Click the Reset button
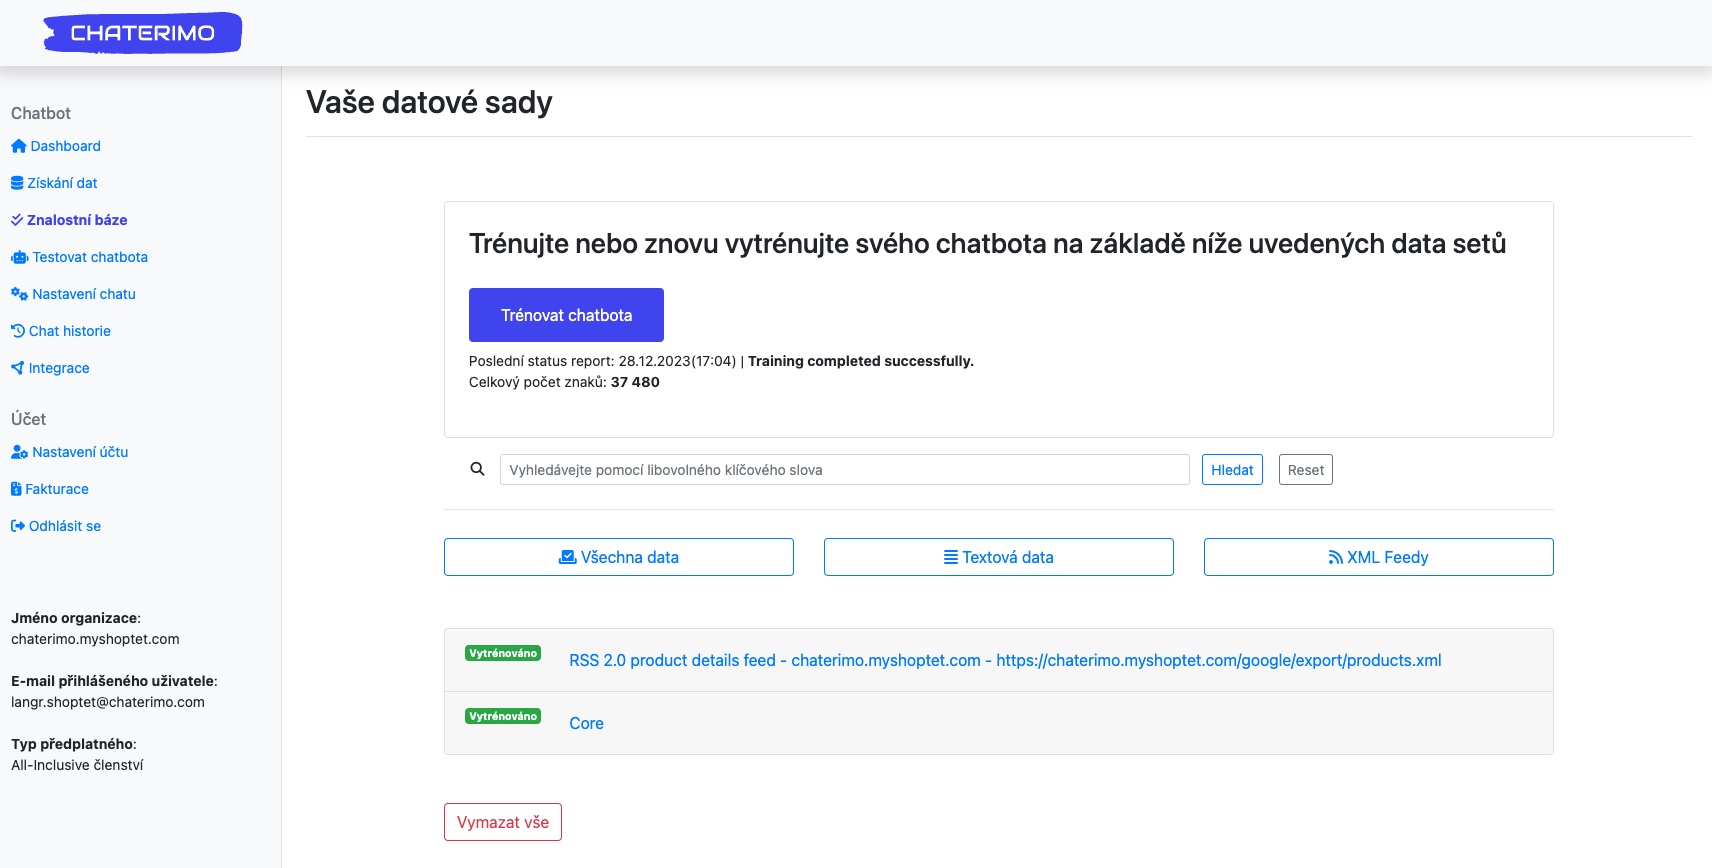Image resolution: width=1712 pixels, height=868 pixels. [x=1306, y=470]
